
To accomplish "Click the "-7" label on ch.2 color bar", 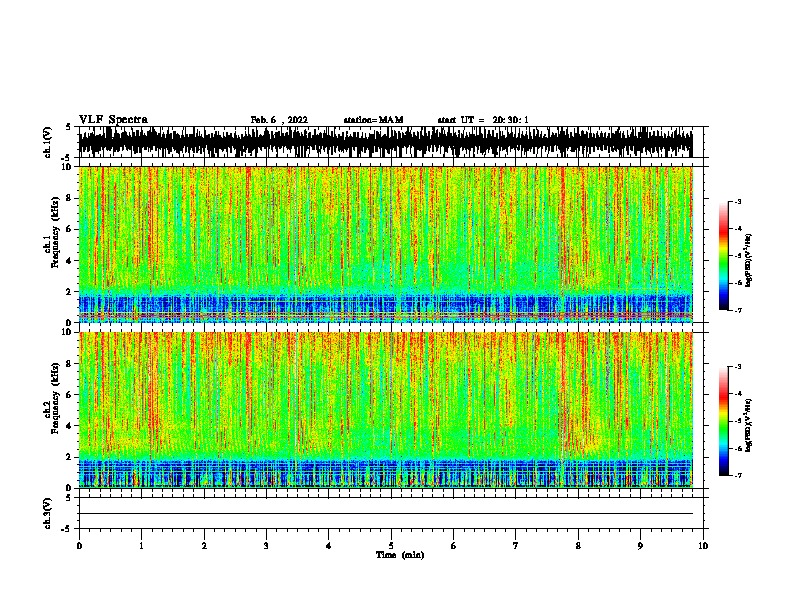I will [x=738, y=476].
